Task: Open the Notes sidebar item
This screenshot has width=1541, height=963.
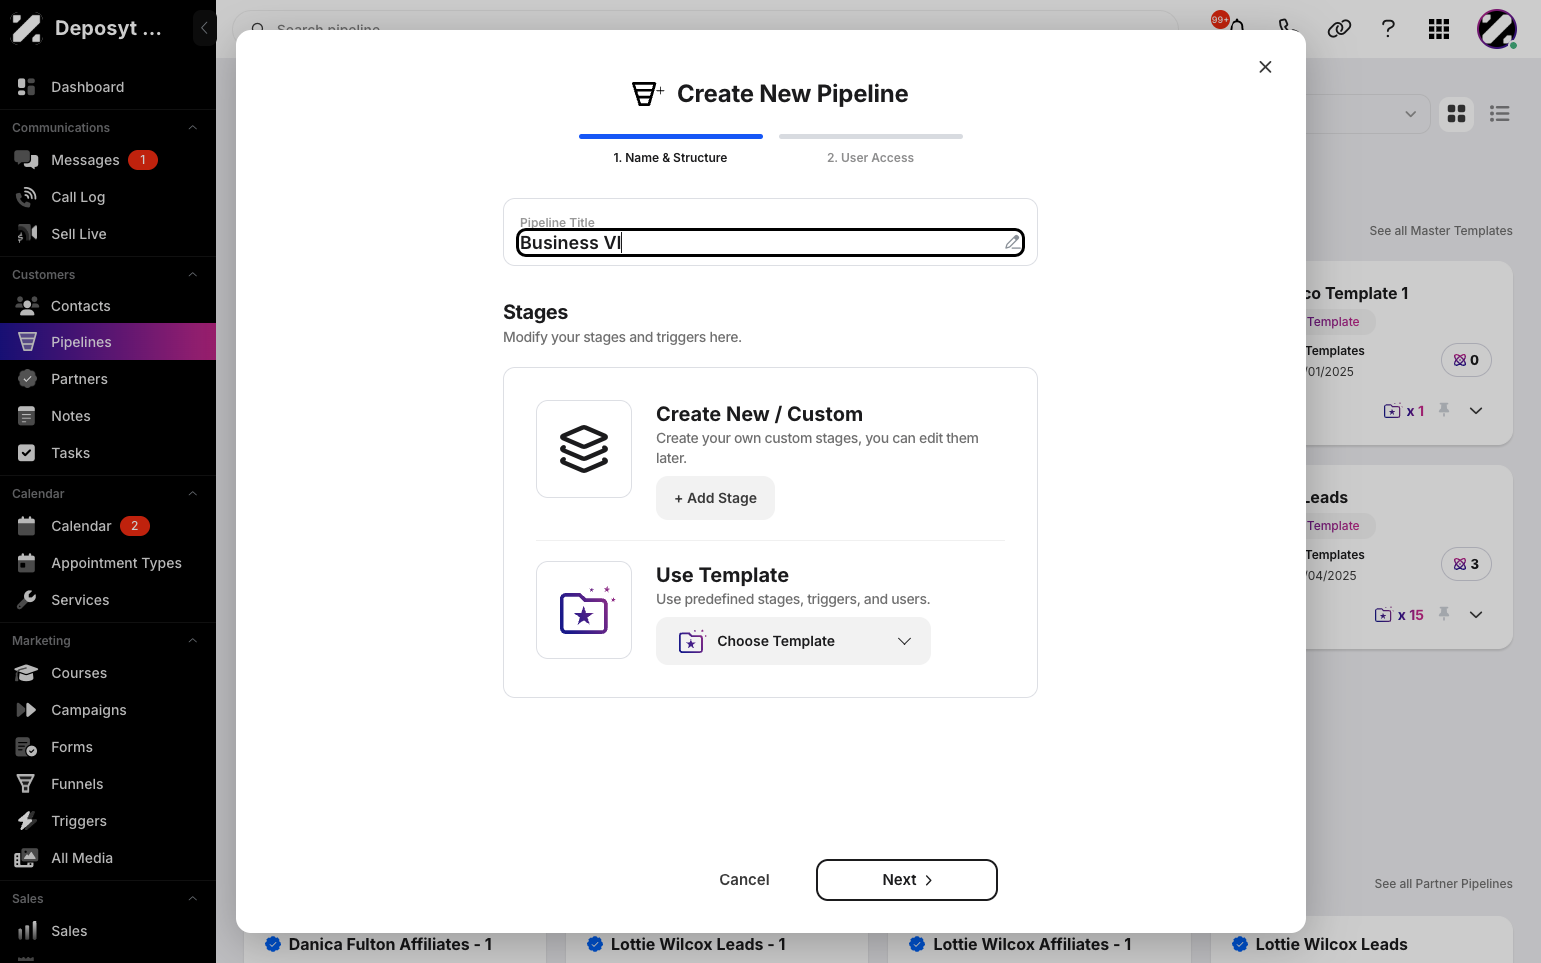Action: tap(70, 416)
